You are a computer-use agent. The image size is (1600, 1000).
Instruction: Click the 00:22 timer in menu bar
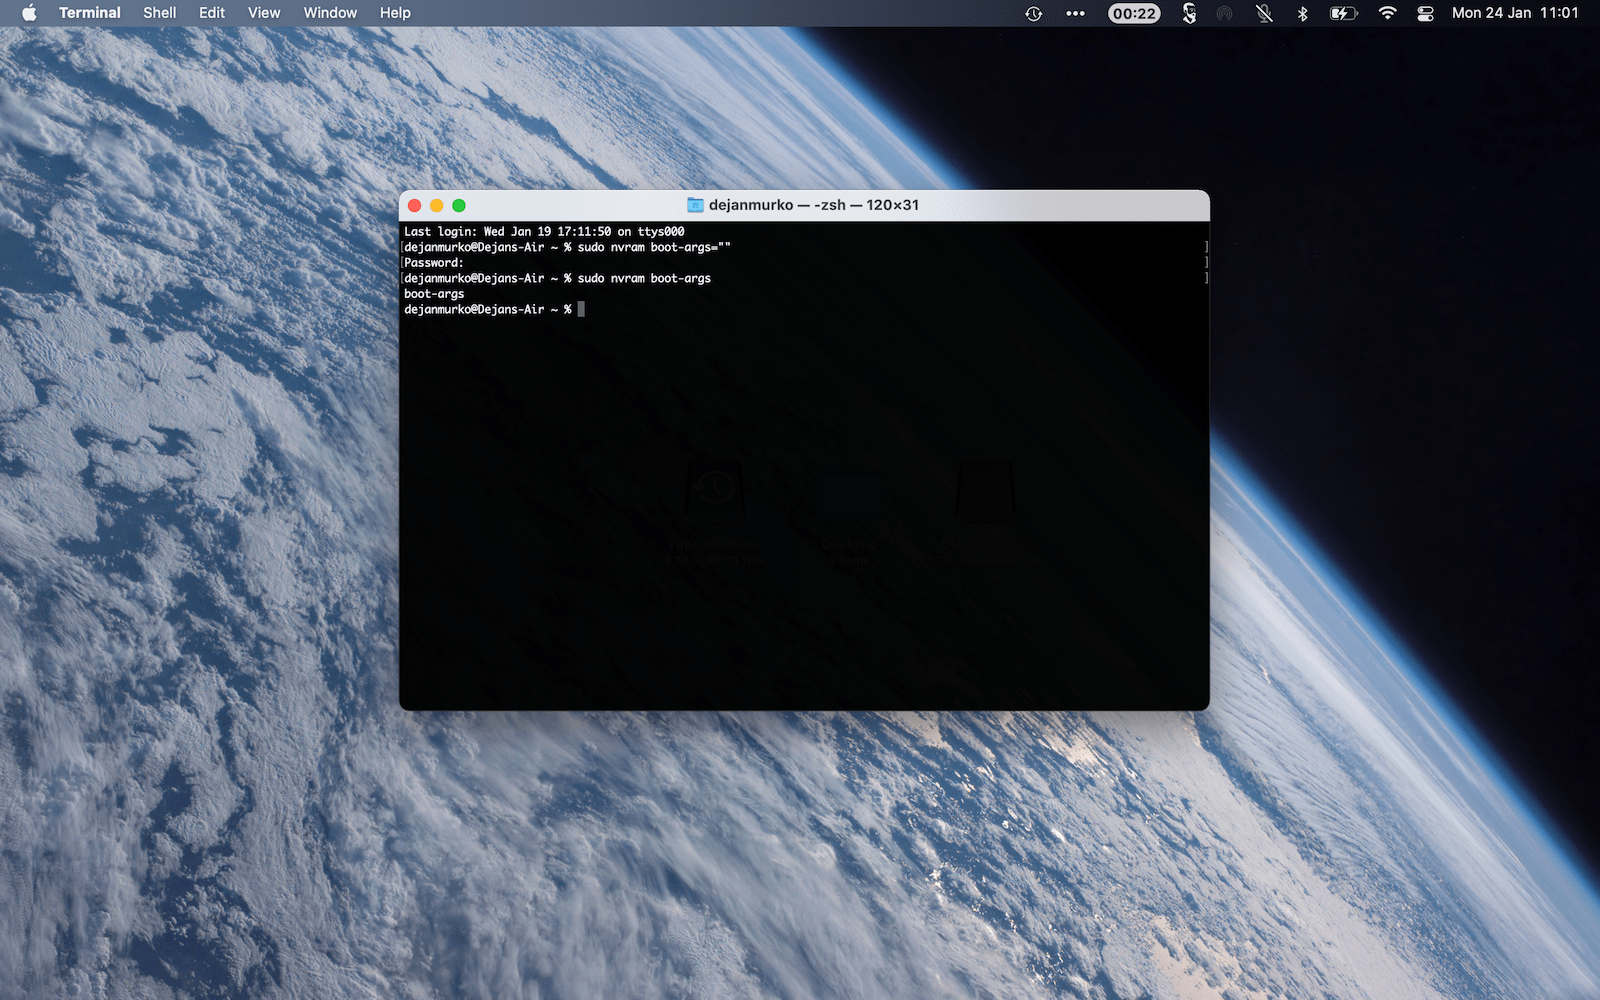[x=1134, y=13]
